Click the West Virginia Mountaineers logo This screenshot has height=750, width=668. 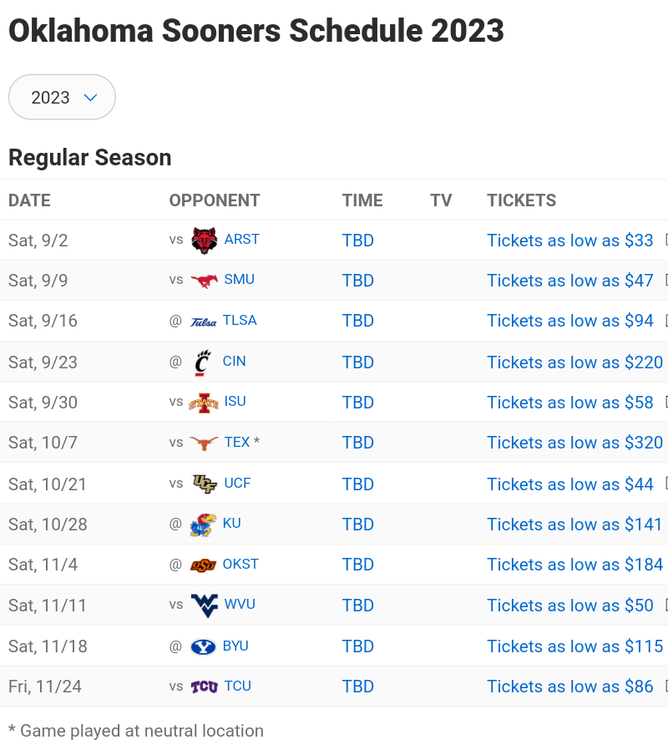click(x=204, y=605)
